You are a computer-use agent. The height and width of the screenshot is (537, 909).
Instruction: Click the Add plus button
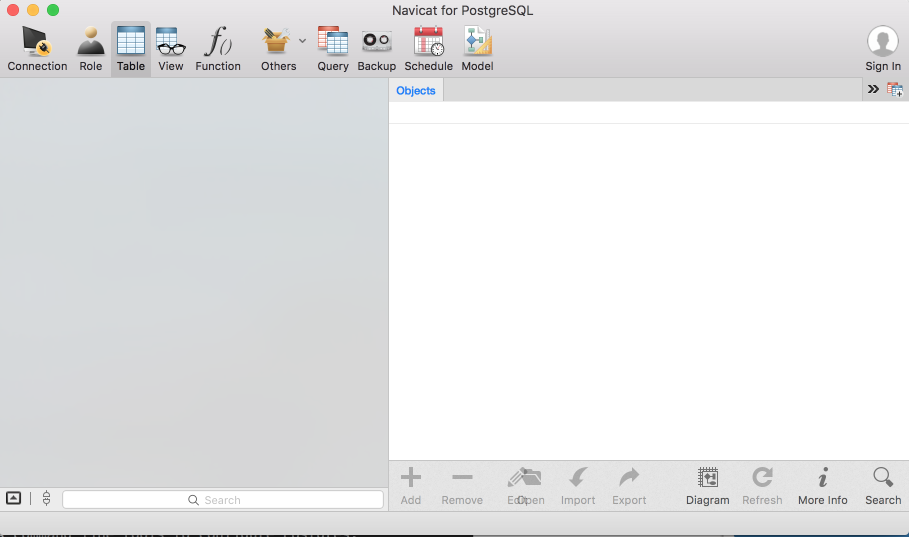(410, 486)
